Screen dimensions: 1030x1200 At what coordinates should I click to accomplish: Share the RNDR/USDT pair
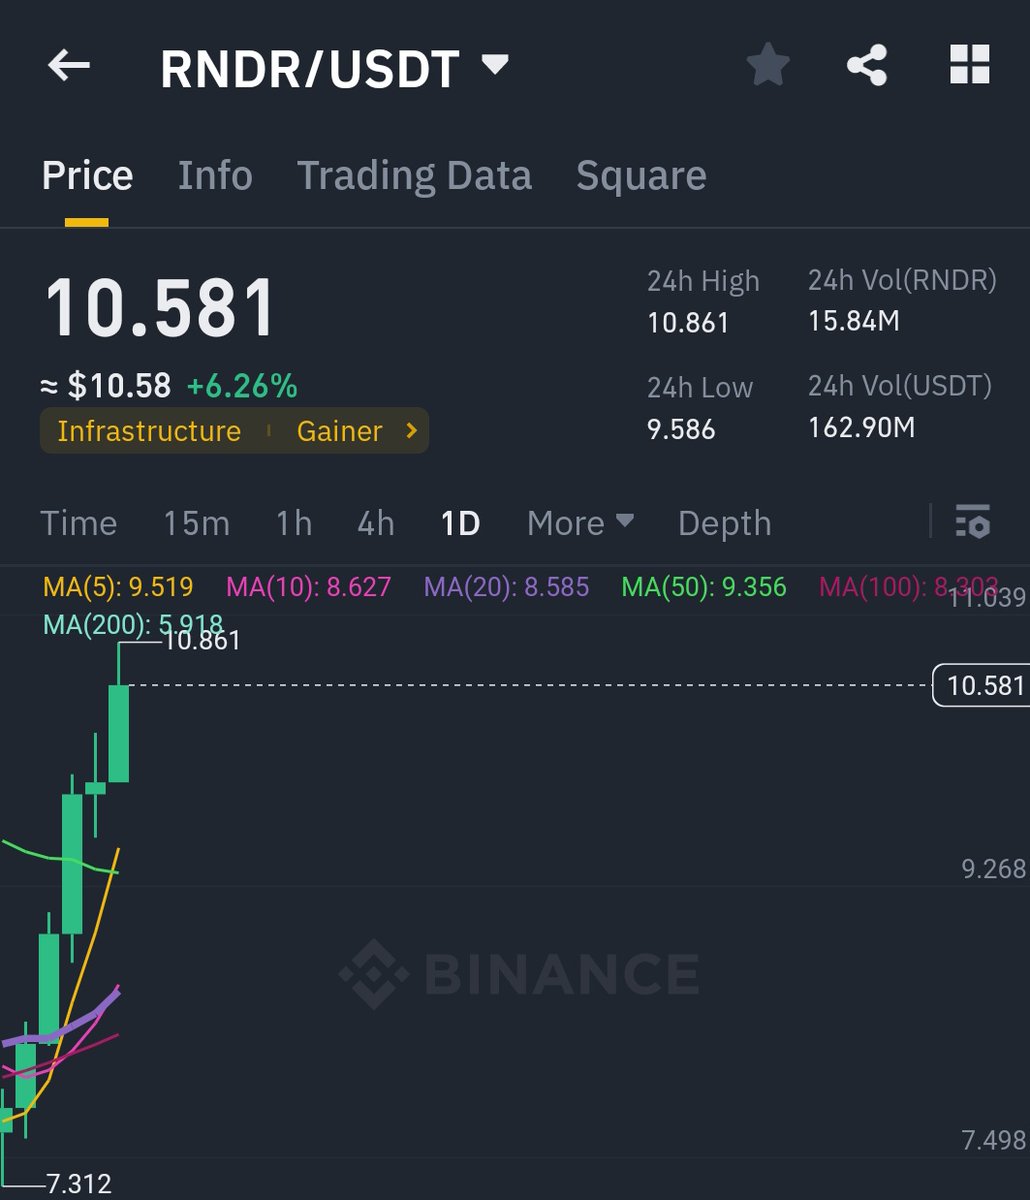[867, 66]
